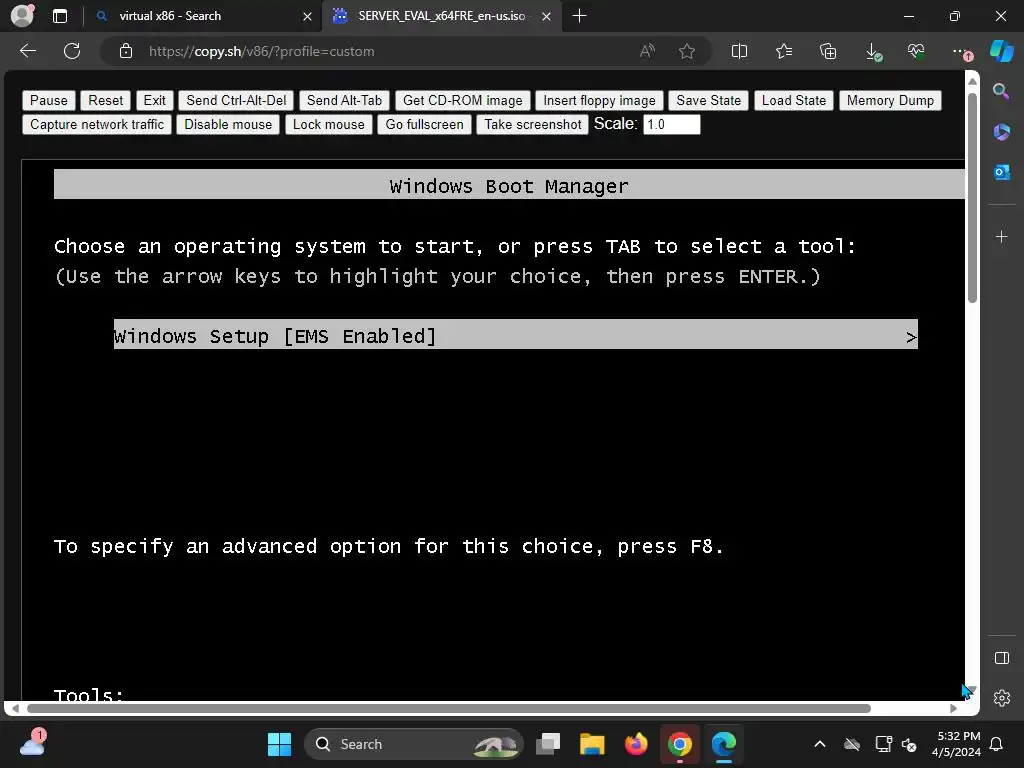Refresh the current page
The height and width of the screenshot is (768, 1024).
pos(72,51)
